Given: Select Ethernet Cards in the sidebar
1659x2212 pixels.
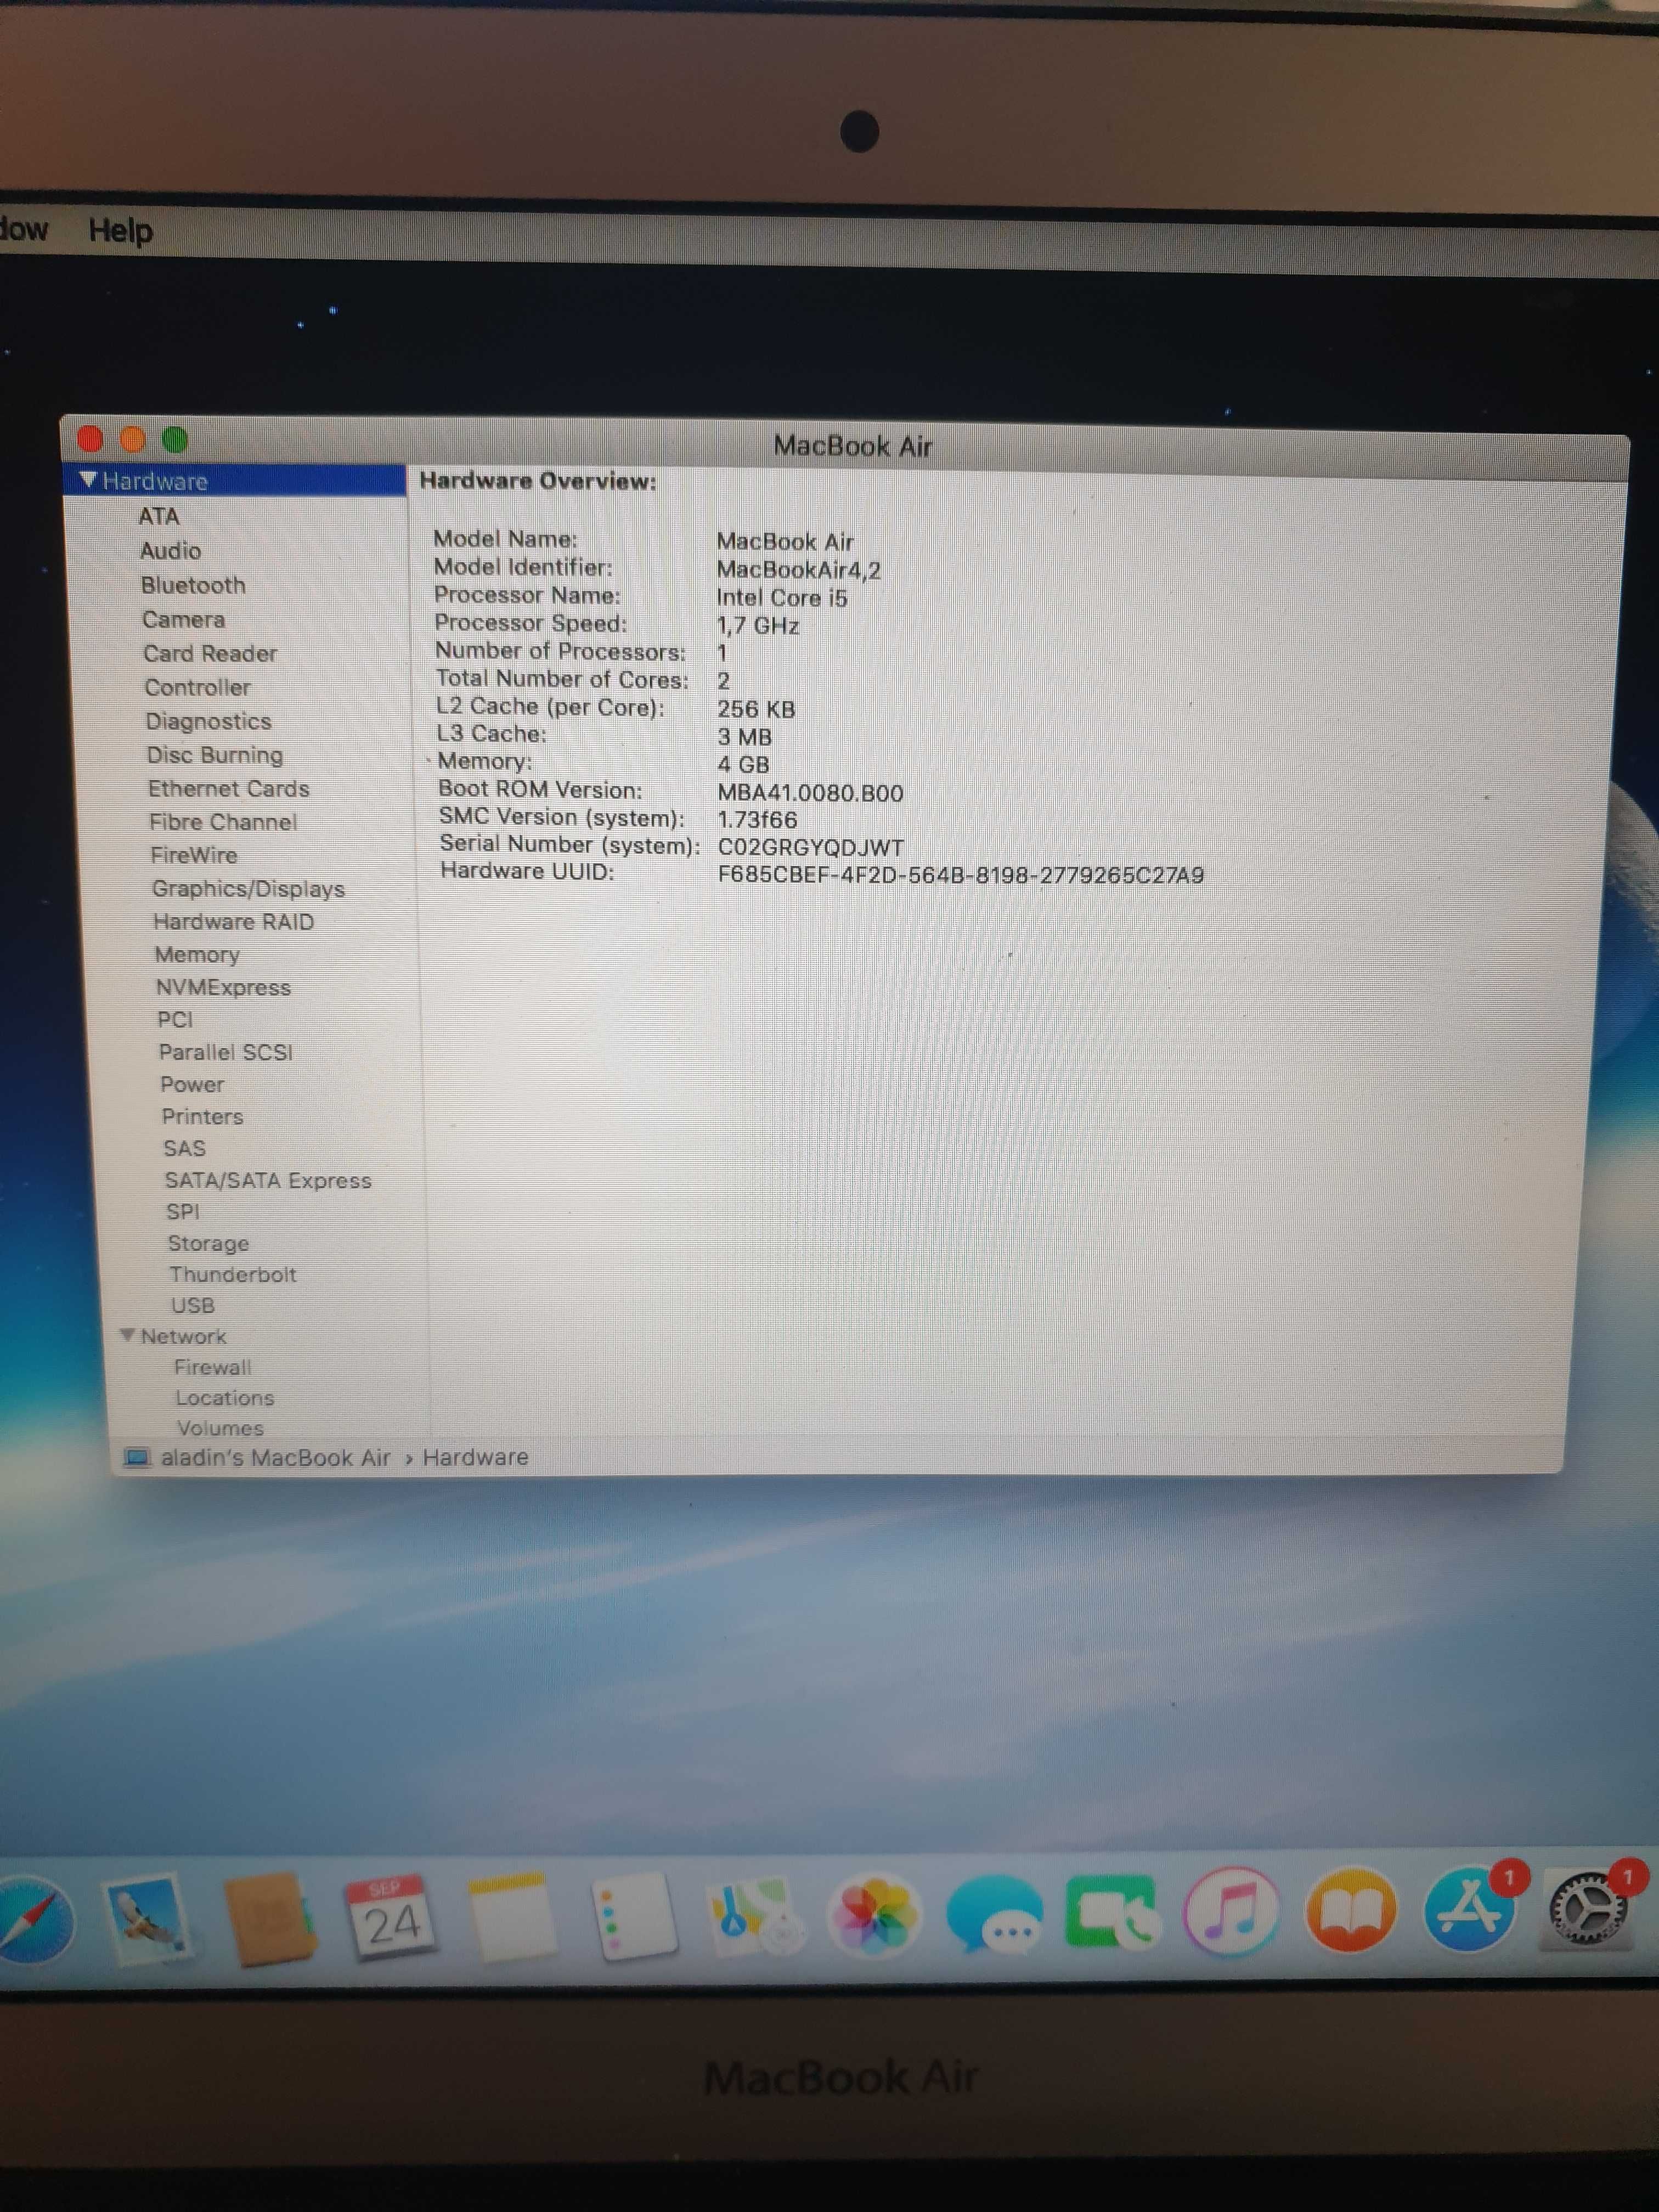Looking at the screenshot, I should tap(229, 788).
